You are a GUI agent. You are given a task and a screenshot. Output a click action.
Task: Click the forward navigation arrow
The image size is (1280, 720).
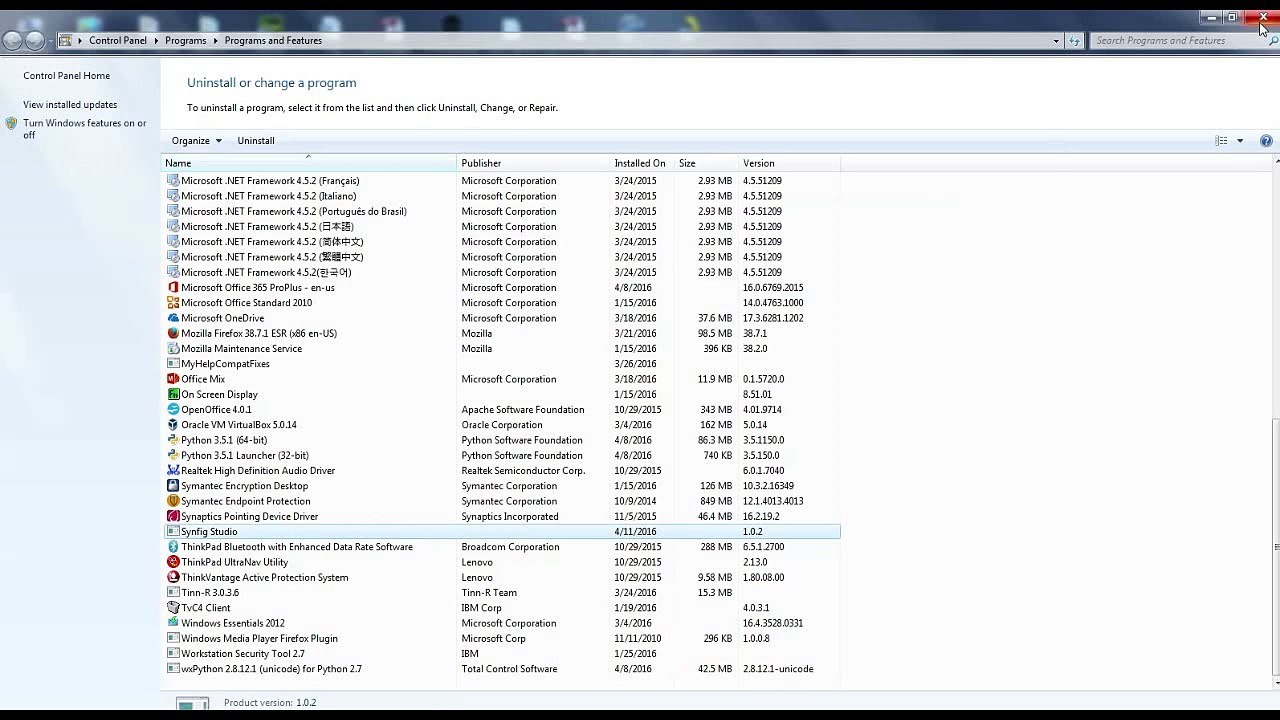(x=35, y=41)
